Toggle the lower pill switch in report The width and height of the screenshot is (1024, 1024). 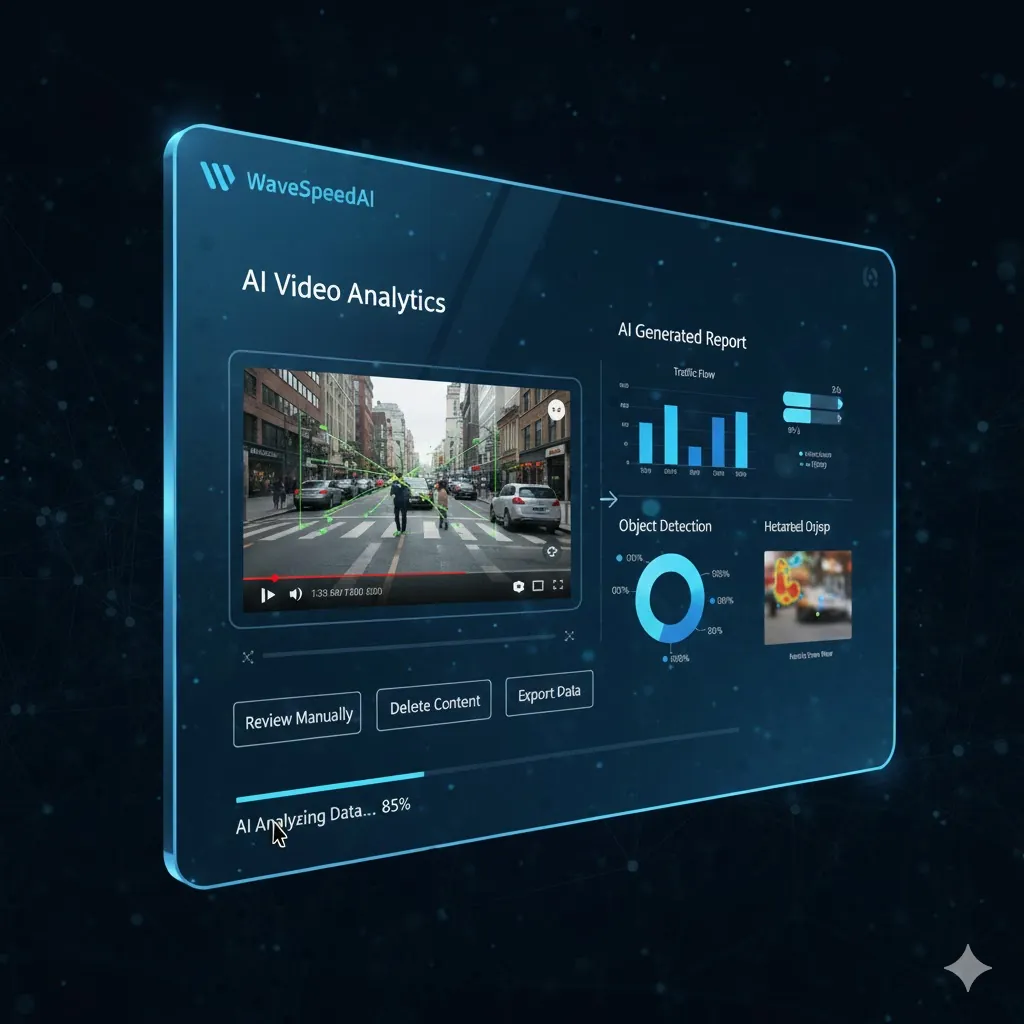click(812, 415)
